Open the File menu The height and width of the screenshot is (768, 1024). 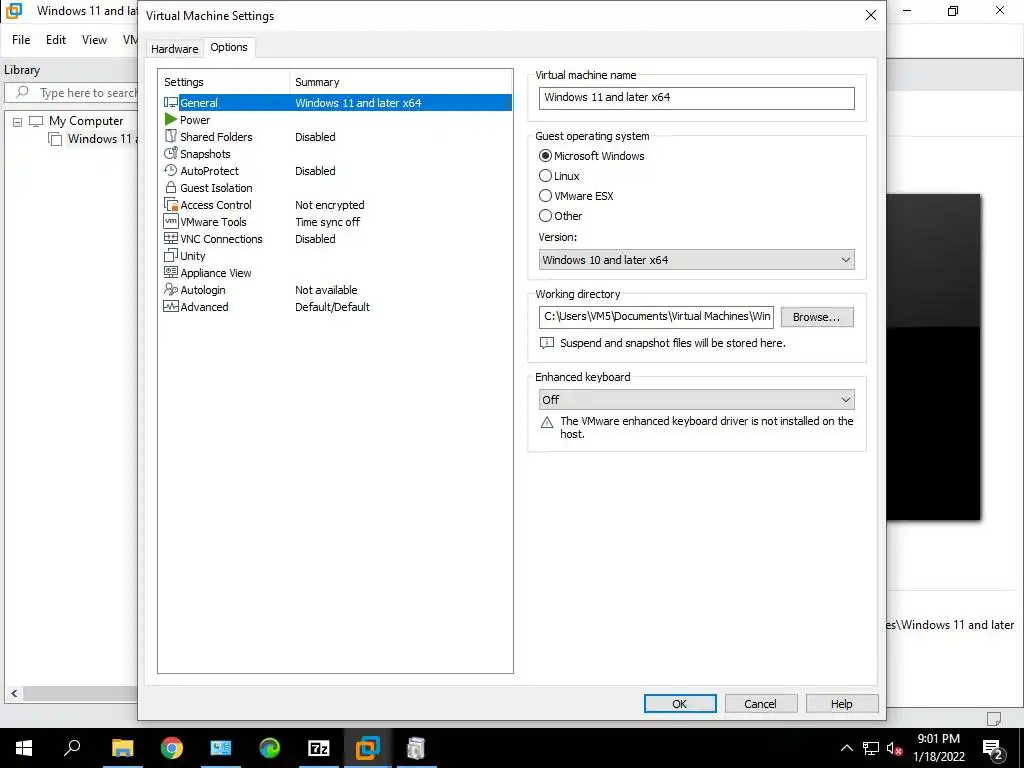click(21, 40)
